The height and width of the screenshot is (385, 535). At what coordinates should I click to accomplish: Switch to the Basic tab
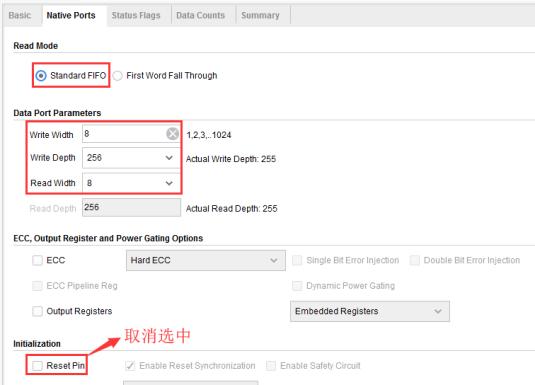pos(20,15)
